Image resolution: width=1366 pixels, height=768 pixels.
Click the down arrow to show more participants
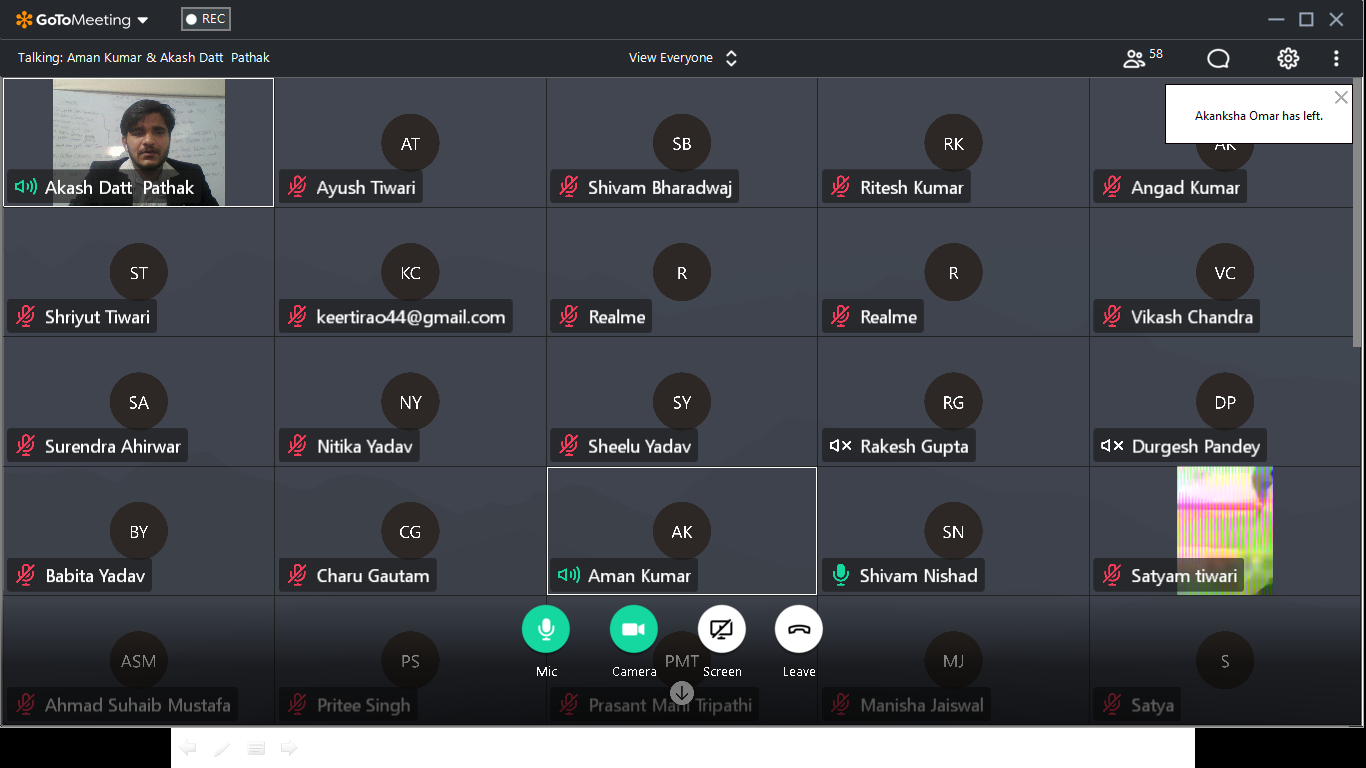(682, 693)
